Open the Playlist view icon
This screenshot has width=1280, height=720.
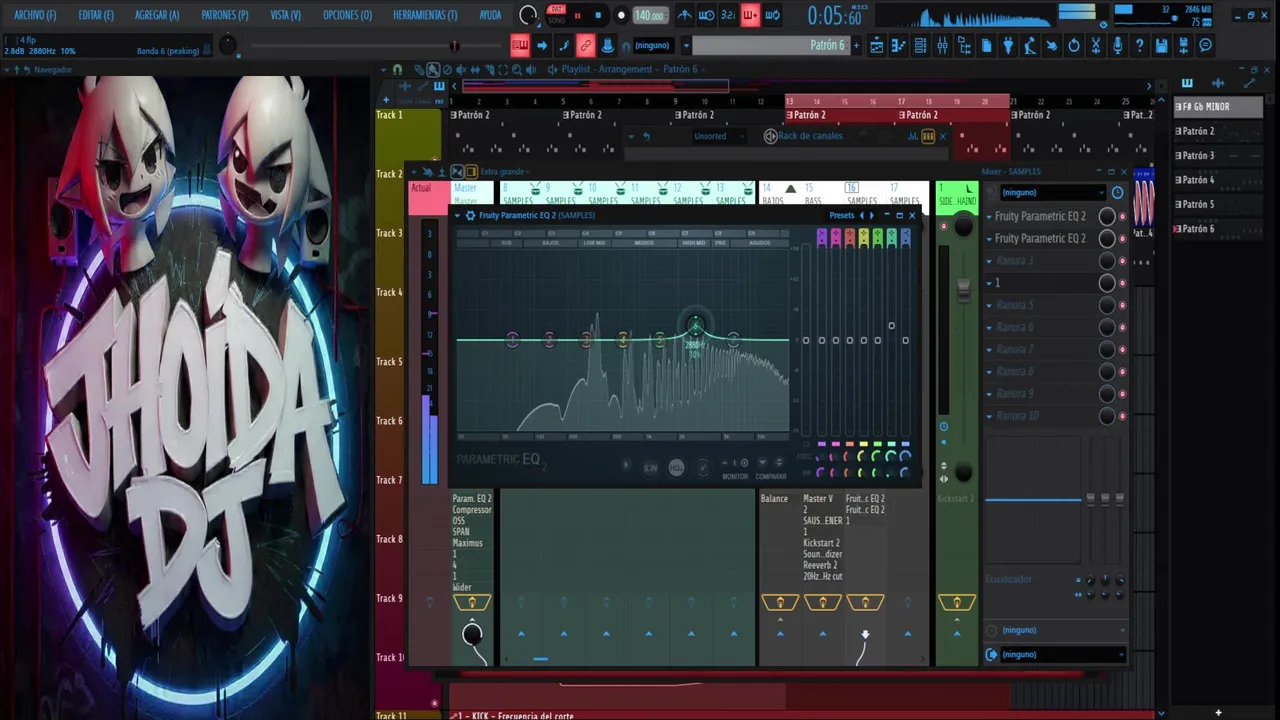tap(876, 45)
